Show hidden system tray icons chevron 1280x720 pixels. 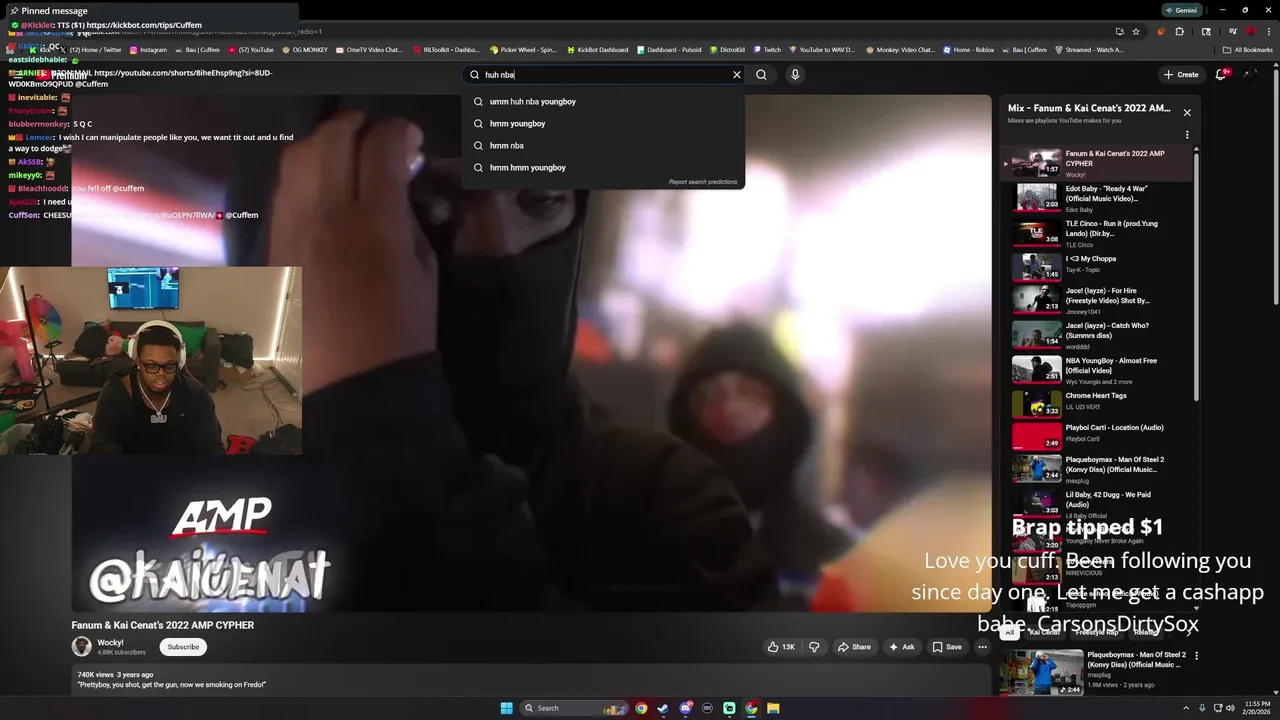coord(1187,708)
